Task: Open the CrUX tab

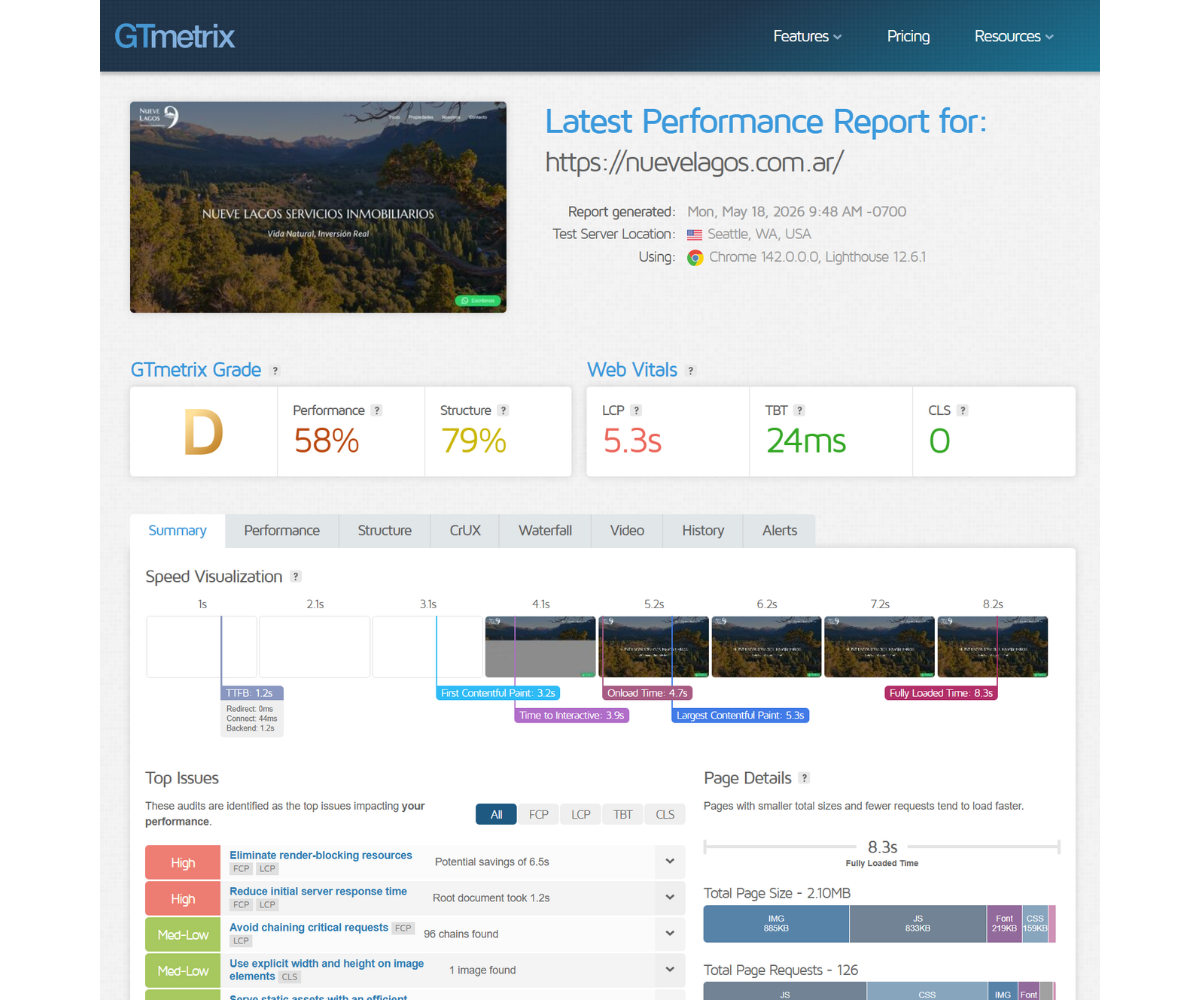Action: (465, 530)
